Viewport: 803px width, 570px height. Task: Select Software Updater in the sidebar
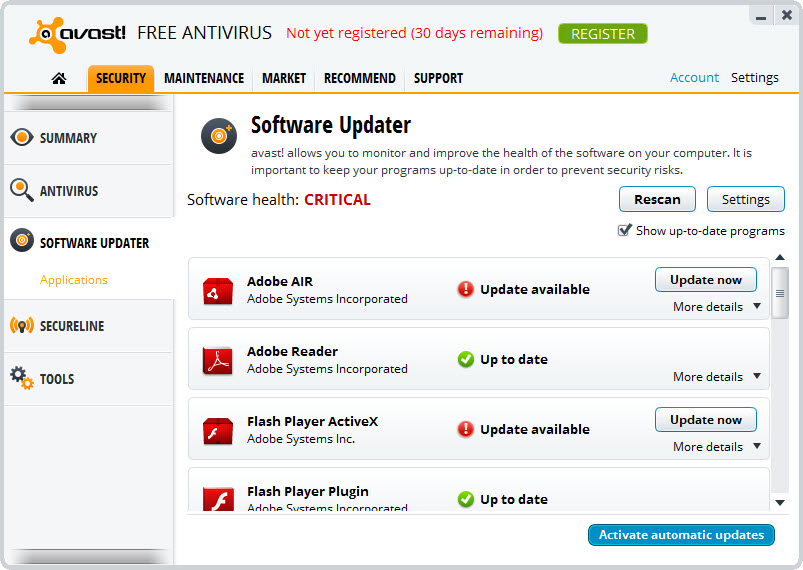click(89, 243)
